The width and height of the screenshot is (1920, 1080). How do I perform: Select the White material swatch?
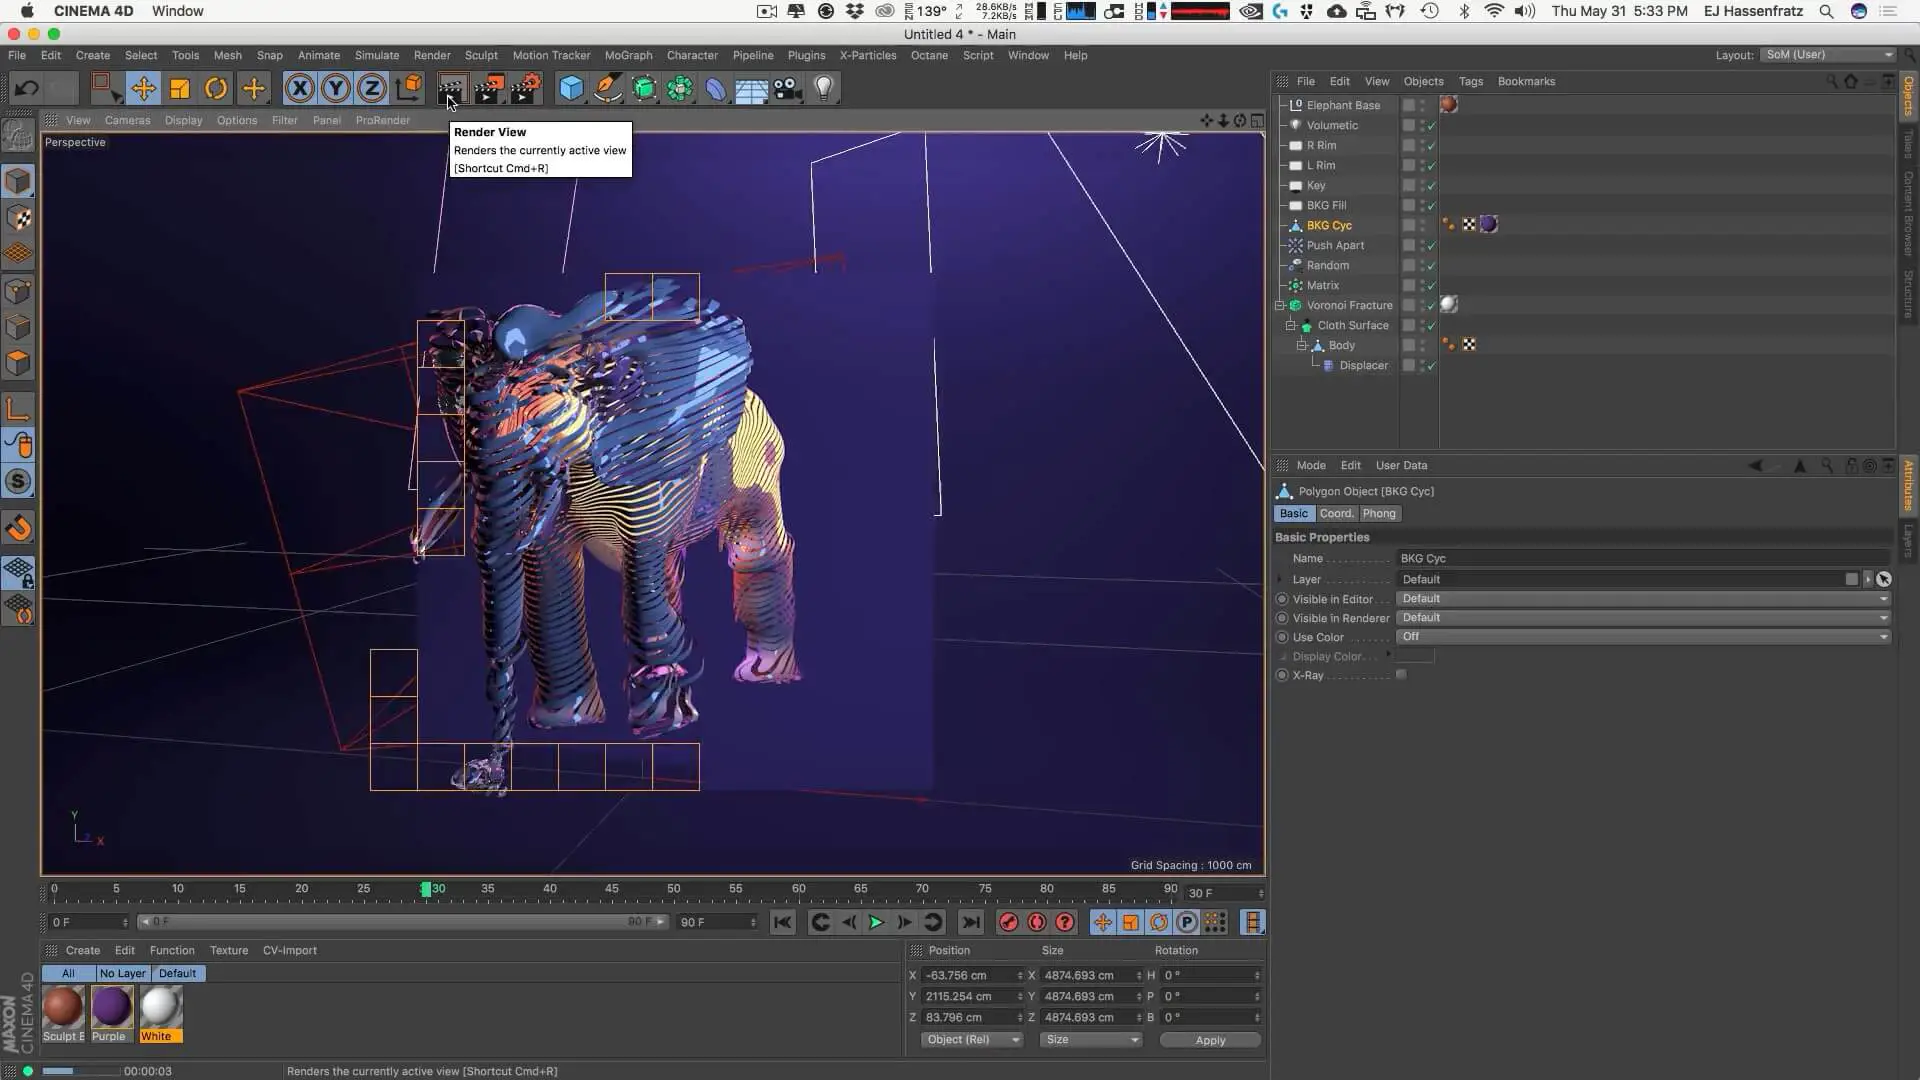pyautogui.click(x=160, y=1007)
